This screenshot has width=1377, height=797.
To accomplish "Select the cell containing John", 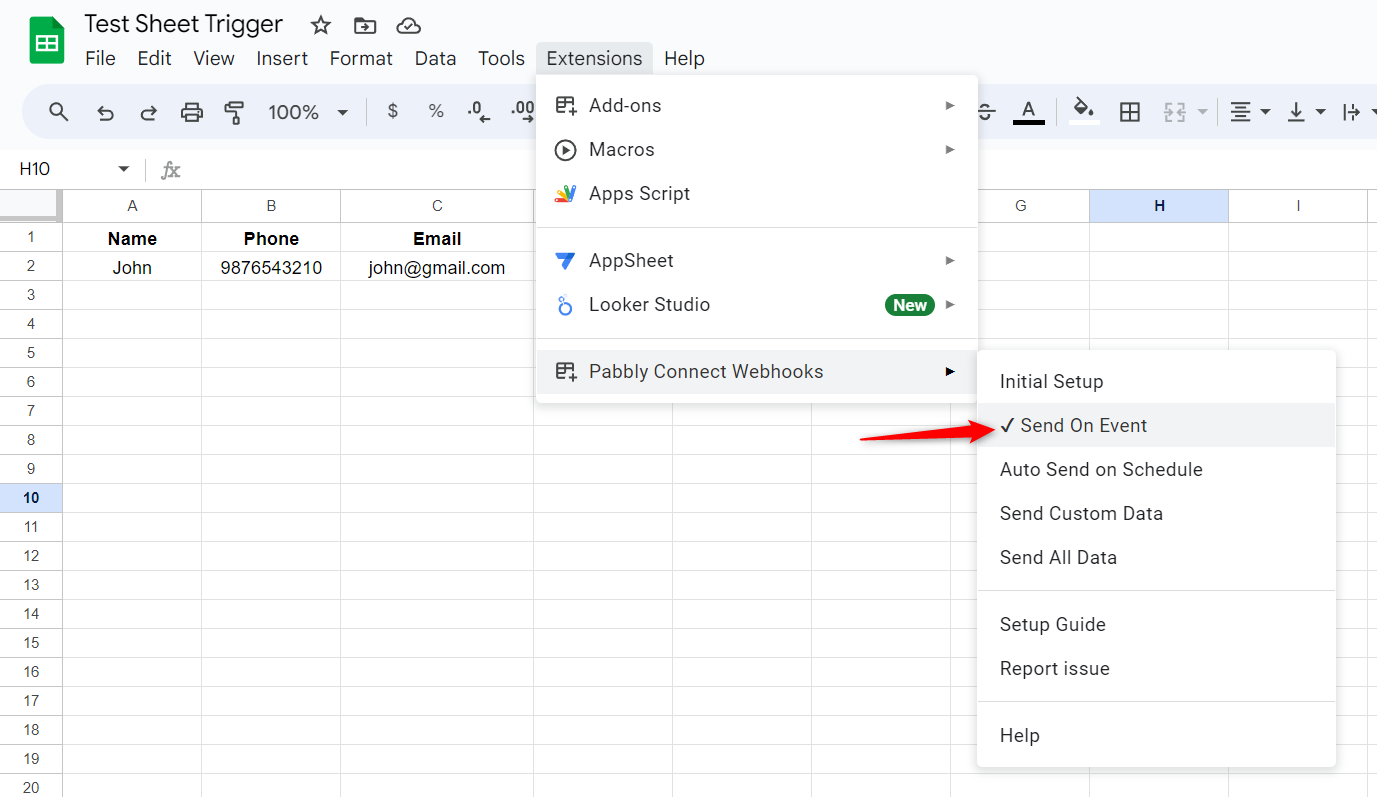I will pos(132,268).
